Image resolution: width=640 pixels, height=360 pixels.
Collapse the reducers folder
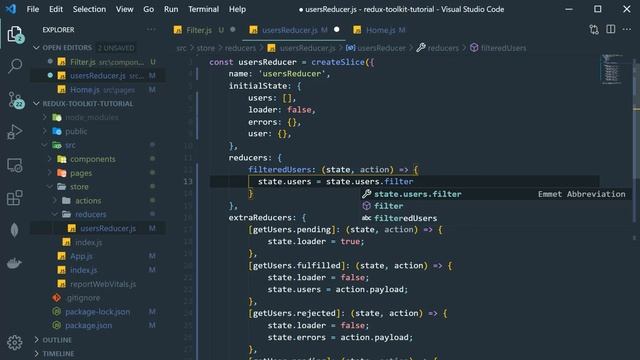(90, 214)
